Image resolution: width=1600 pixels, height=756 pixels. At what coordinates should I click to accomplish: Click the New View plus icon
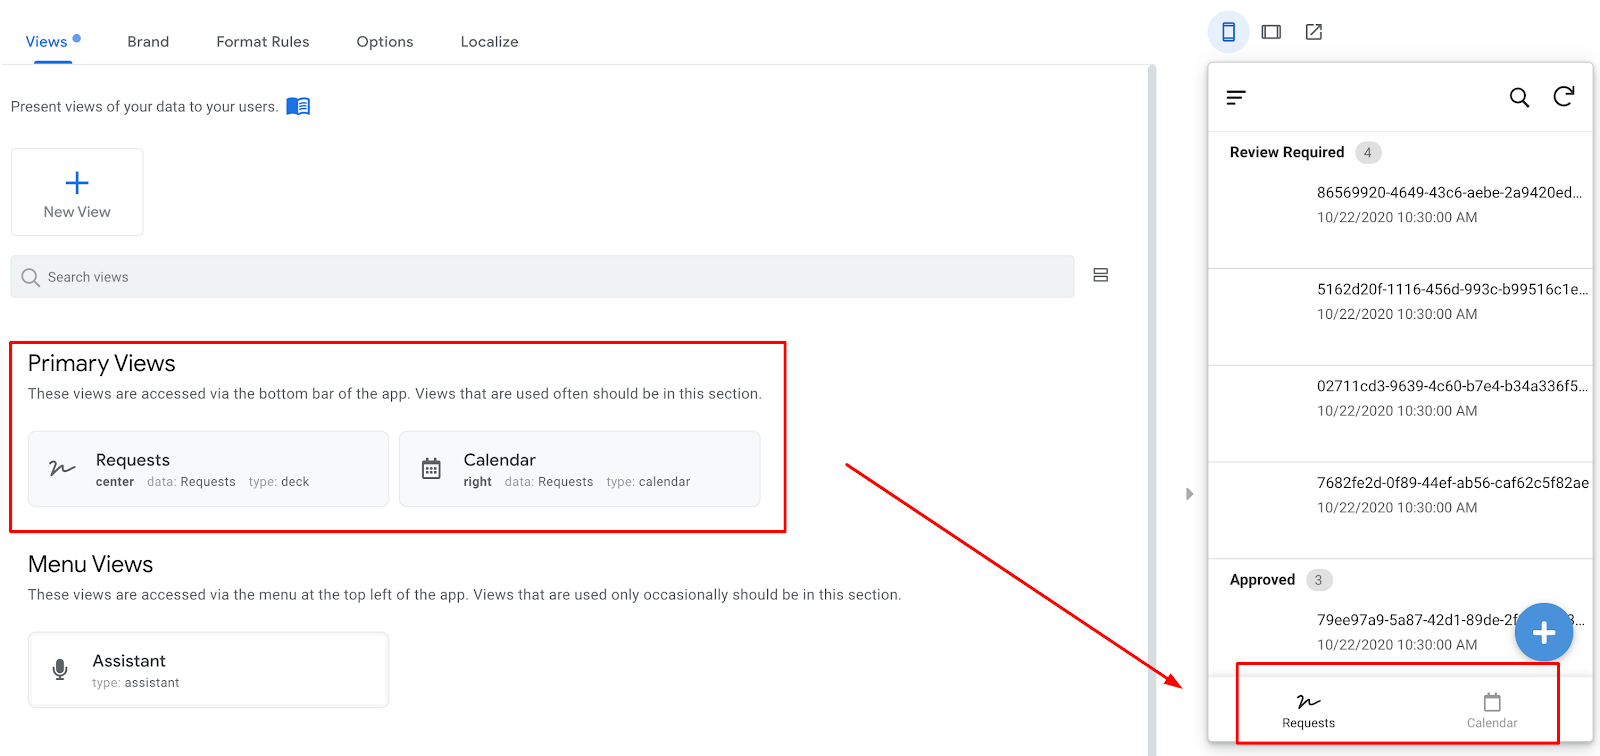point(77,183)
